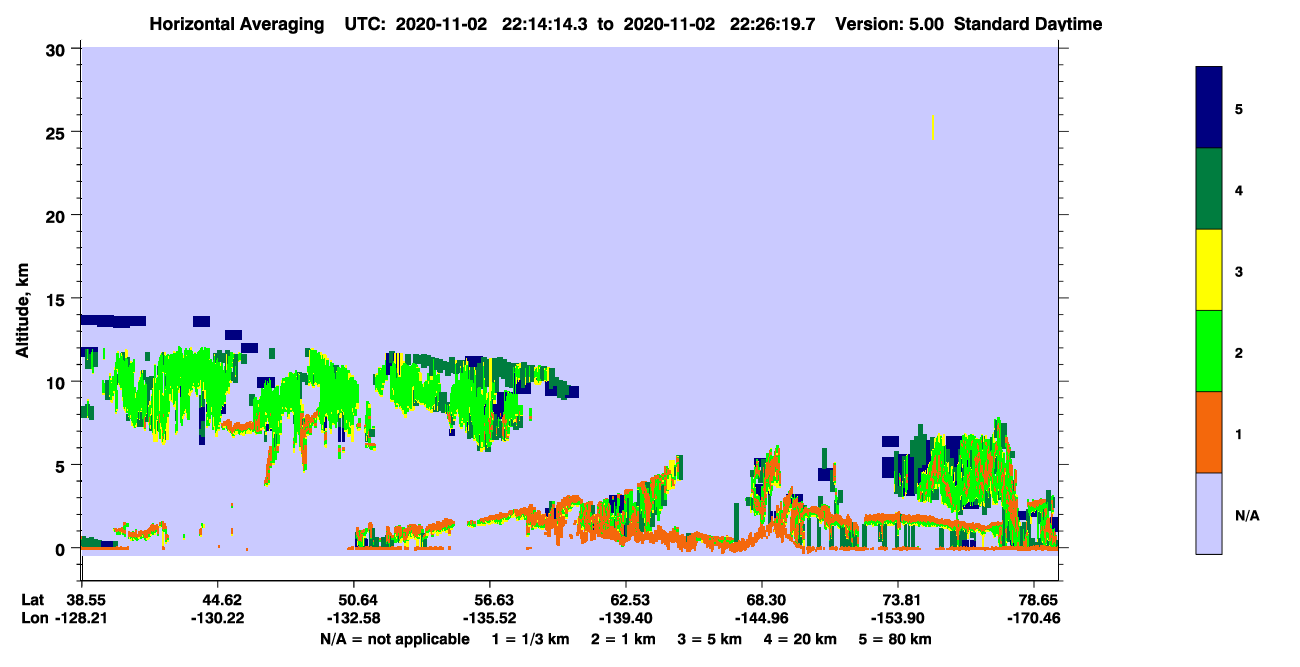Viewport: 1300px width, 667px height.
Task: Click the 'N/A = not applicable' legend text
Action: (x=394, y=639)
